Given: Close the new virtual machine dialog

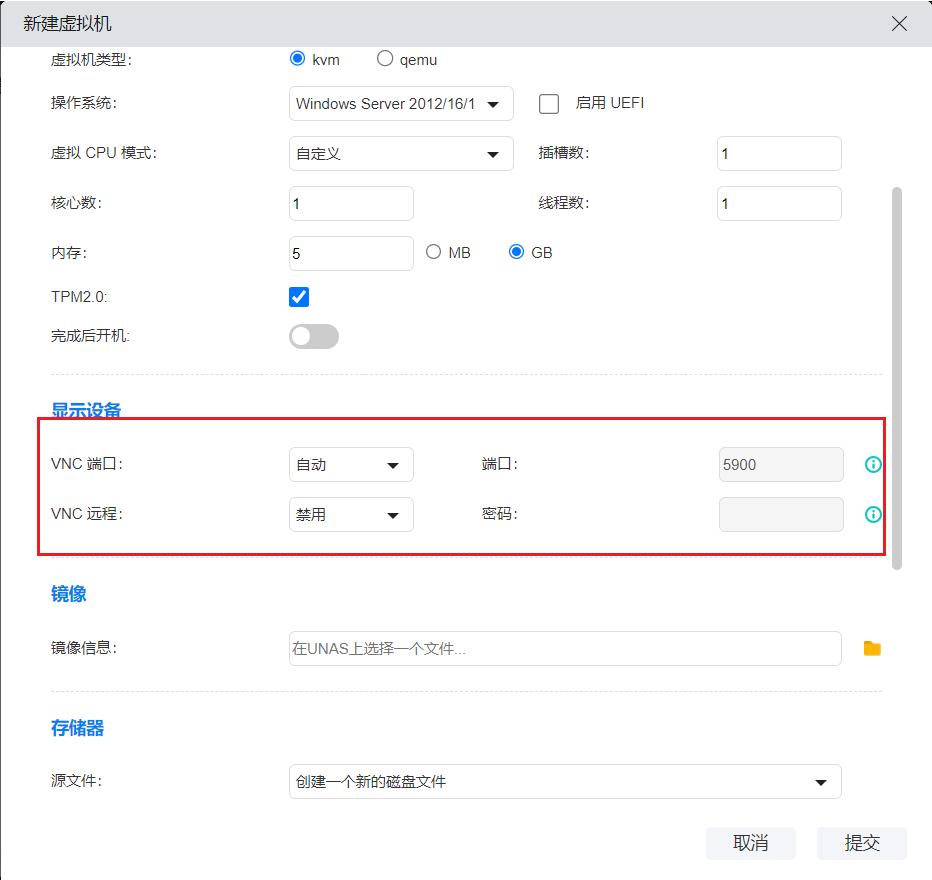Looking at the screenshot, I should [x=899, y=24].
